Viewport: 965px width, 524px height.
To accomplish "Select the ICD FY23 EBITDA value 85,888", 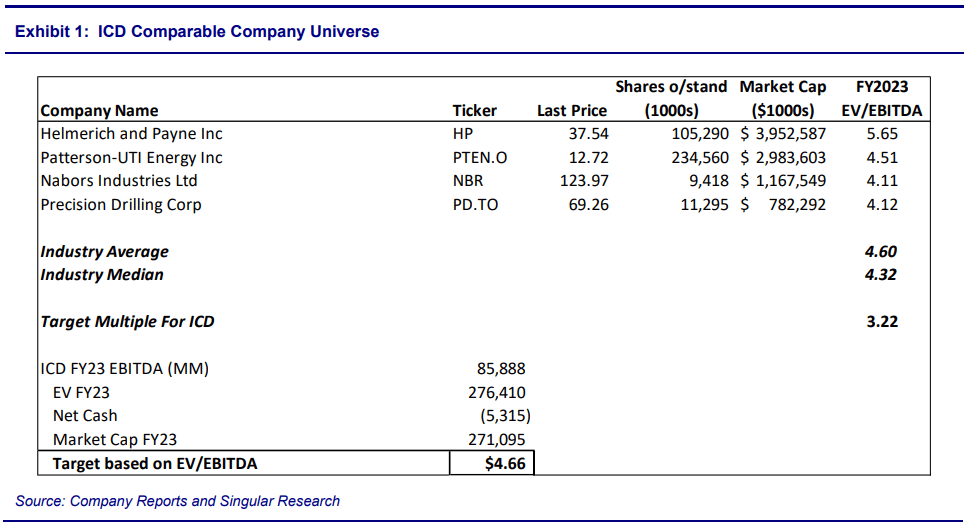I will pos(501,369).
